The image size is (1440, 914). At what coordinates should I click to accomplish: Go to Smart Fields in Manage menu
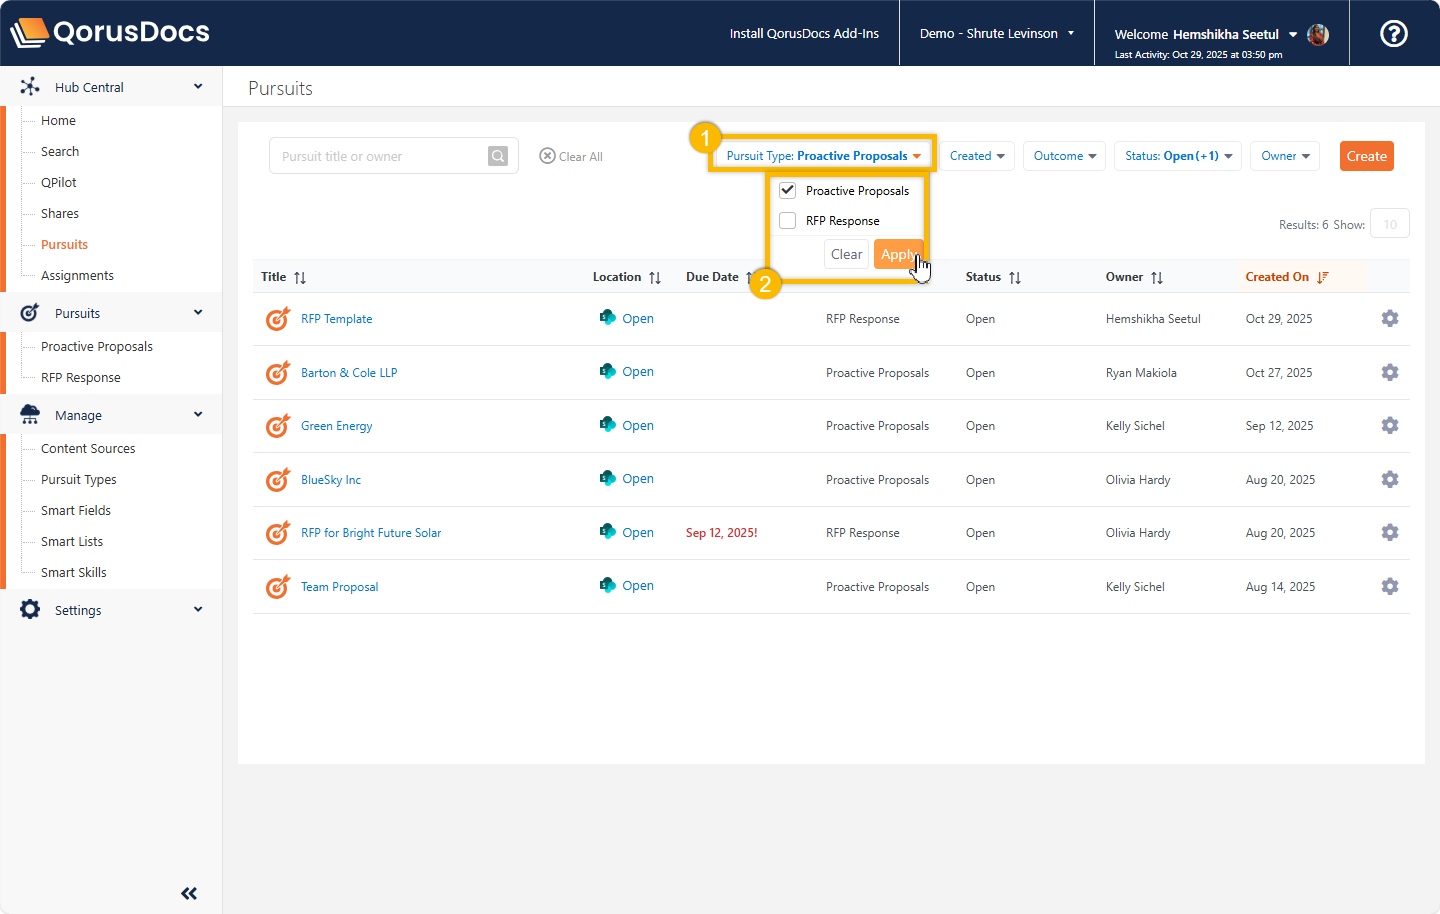point(76,510)
